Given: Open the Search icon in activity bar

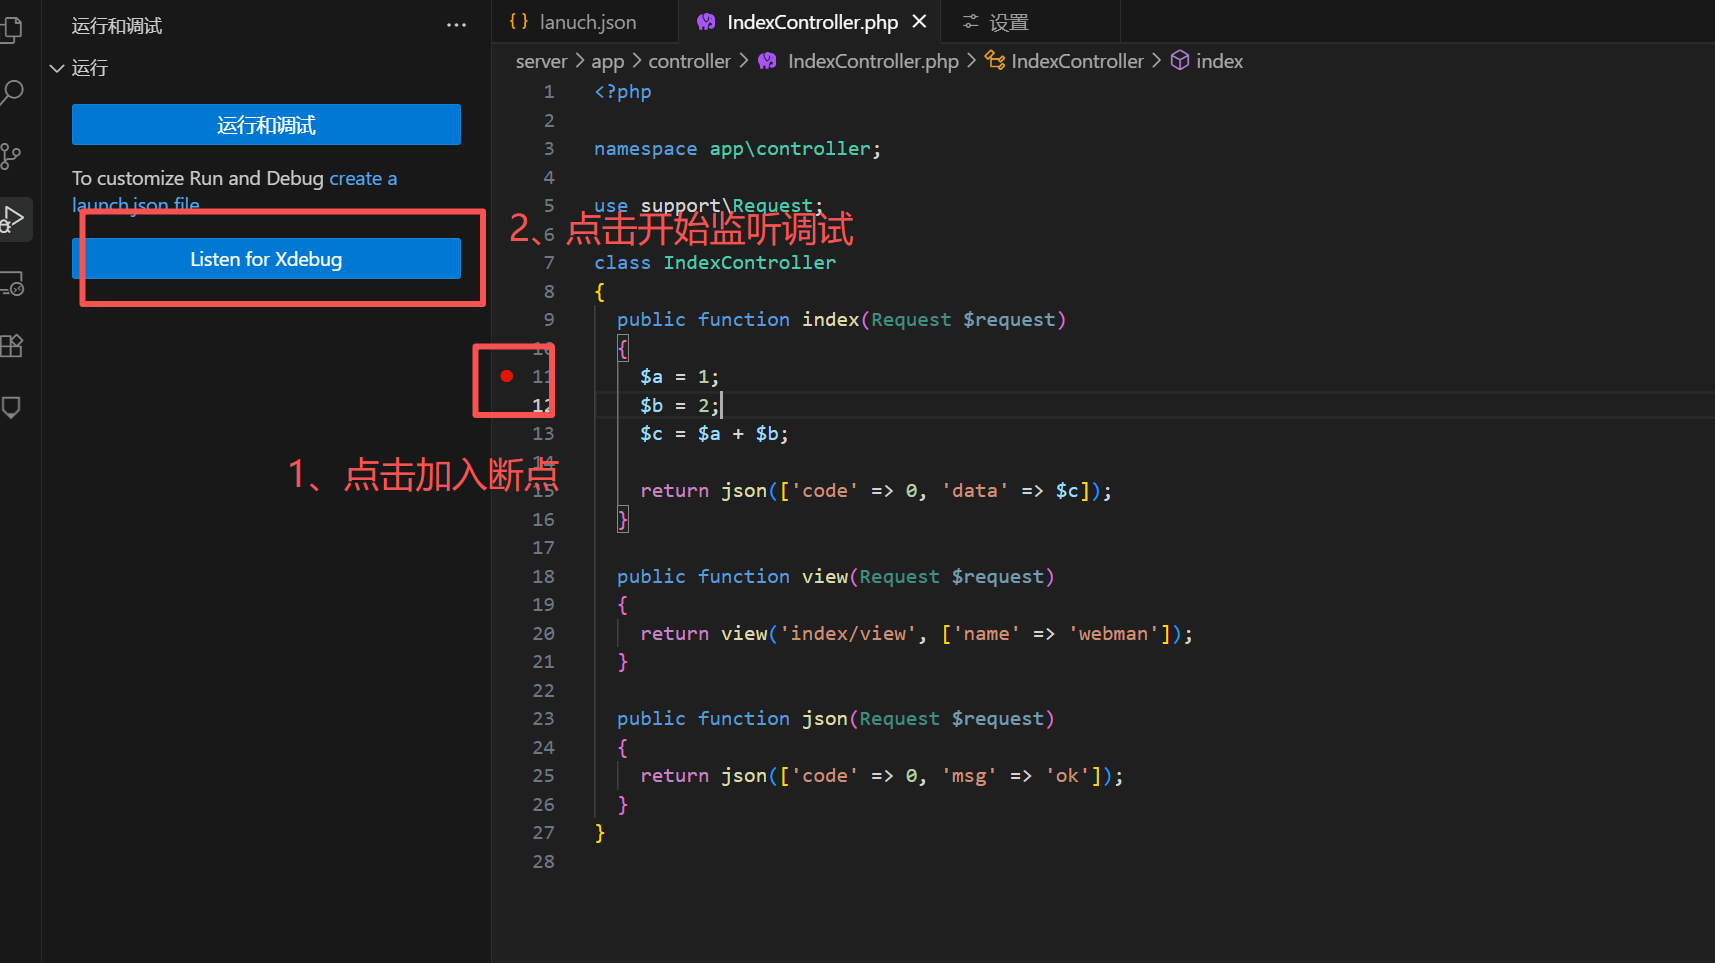Looking at the screenshot, I should pyautogui.click(x=12, y=93).
